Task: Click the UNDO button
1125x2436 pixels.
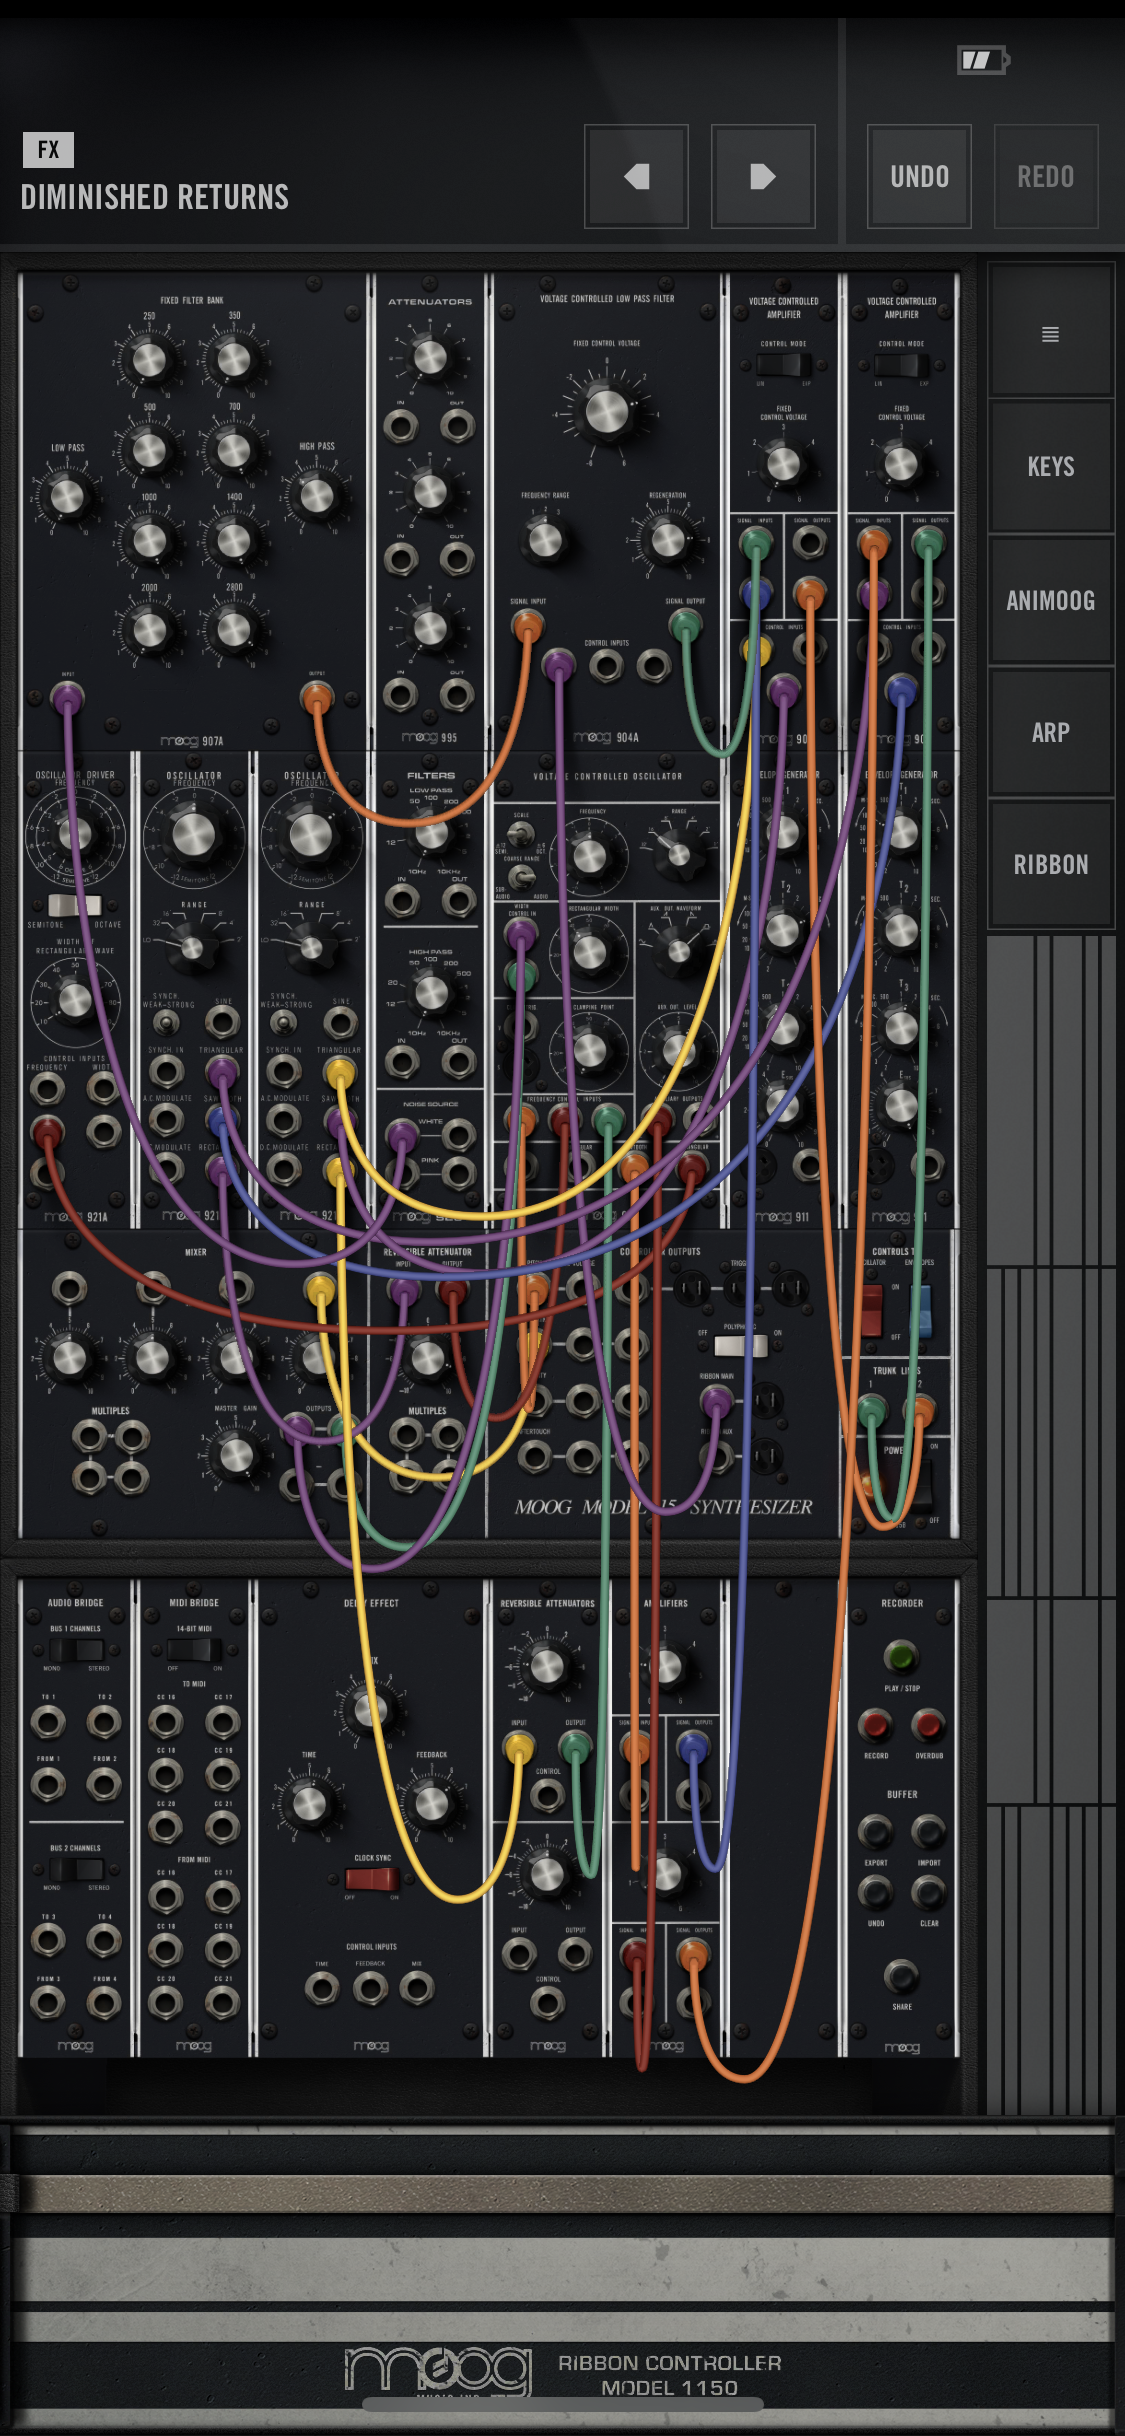Action: pyautogui.click(x=919, y=177)
